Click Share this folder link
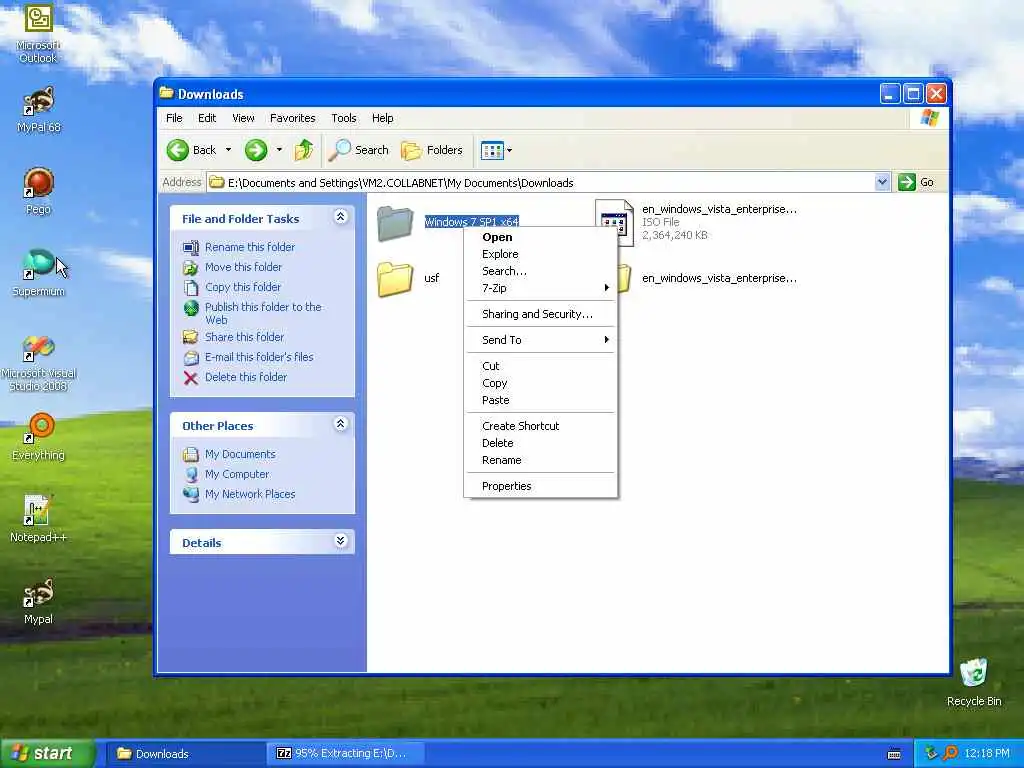Screen dimensions: 1024x768 (244, 338)
